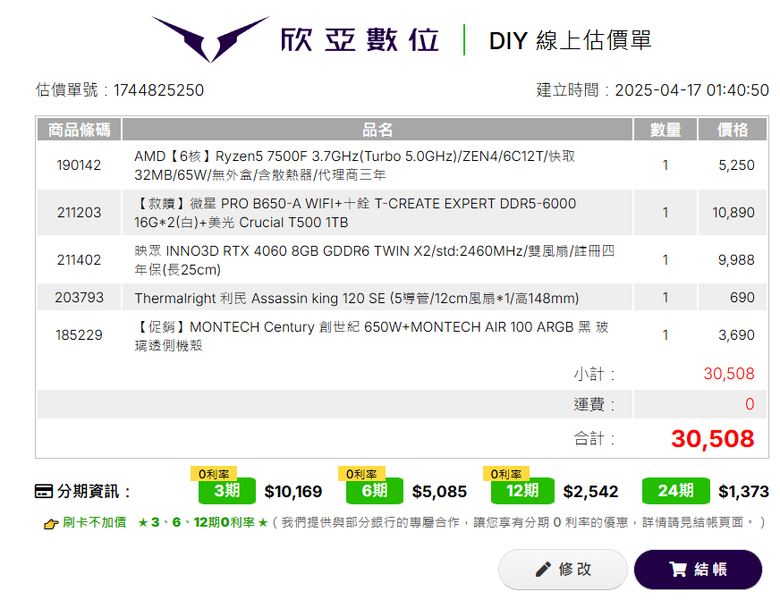Click the ★3、6、12期0利率★ notice
The image size is (780, 600).
coord(203,522)
